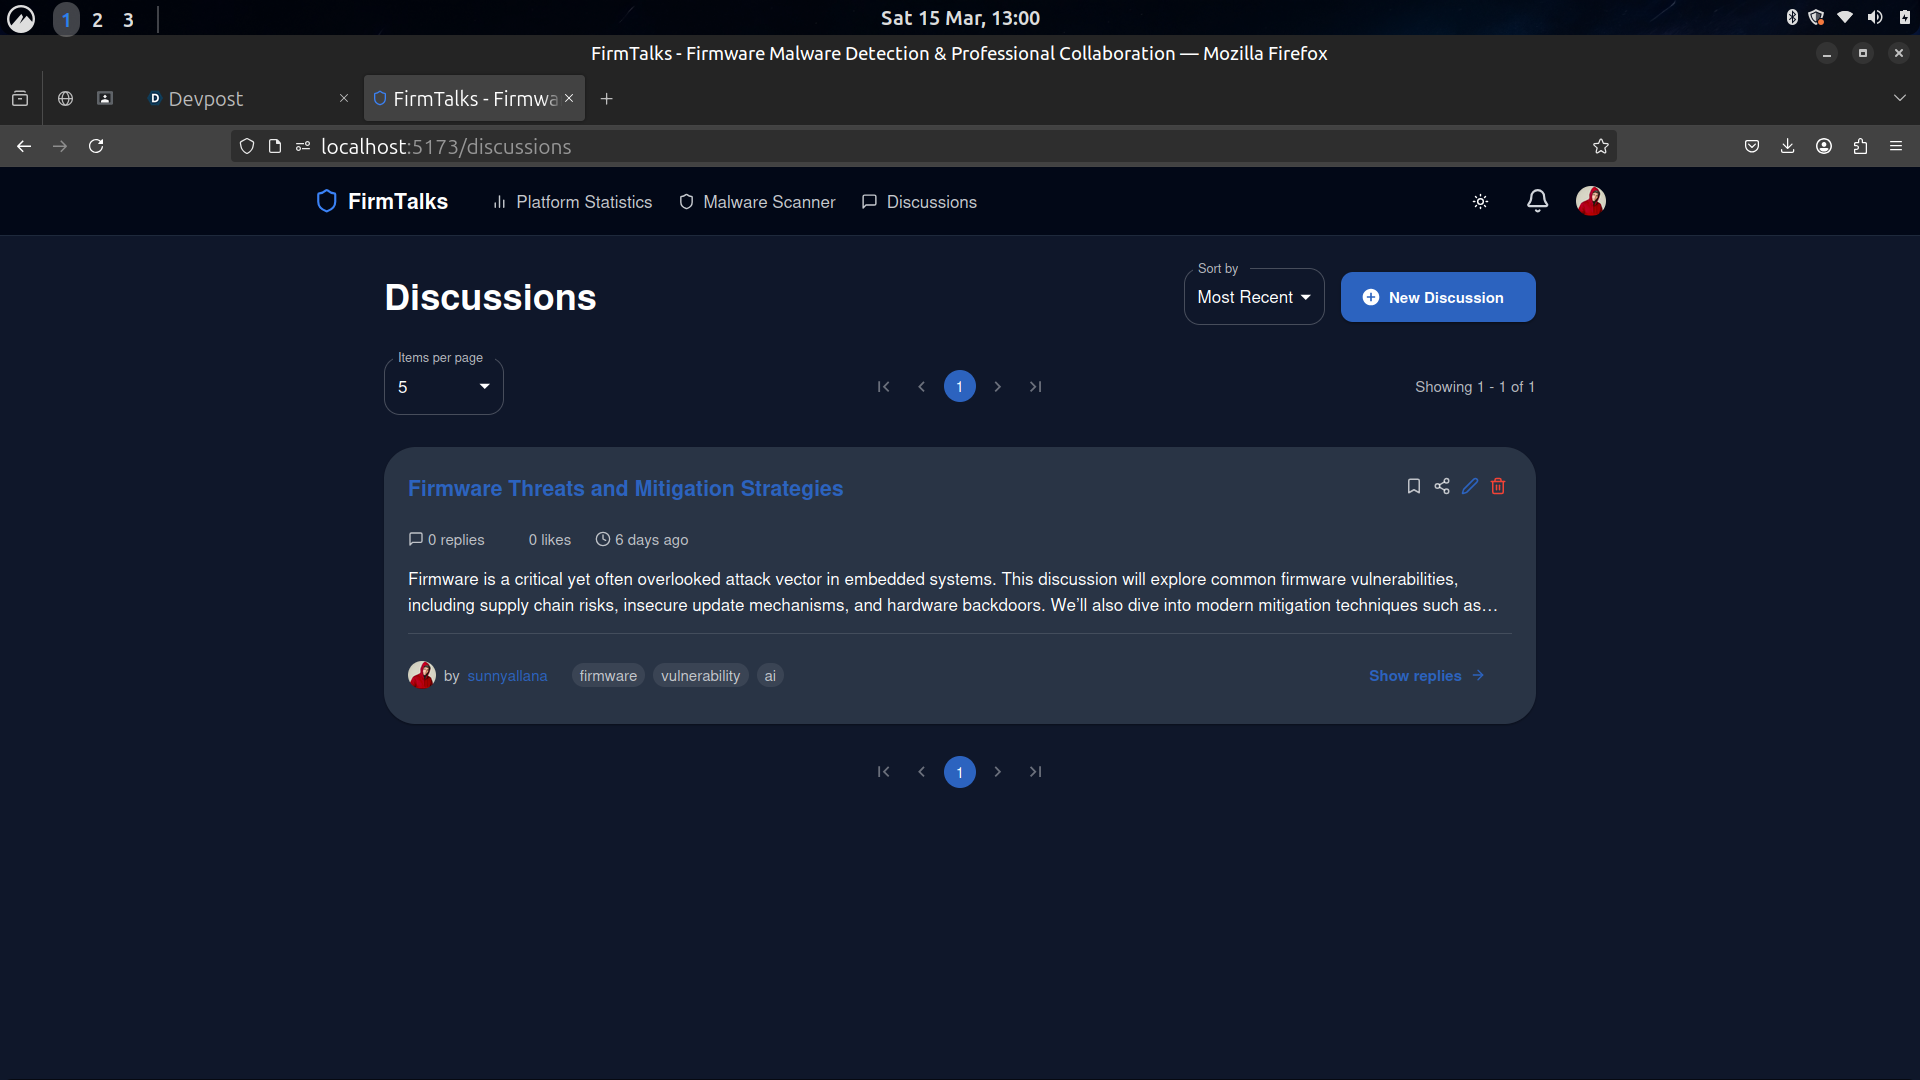
Task: Open Platform Statistics nav item
Action: tap(572, 202)
